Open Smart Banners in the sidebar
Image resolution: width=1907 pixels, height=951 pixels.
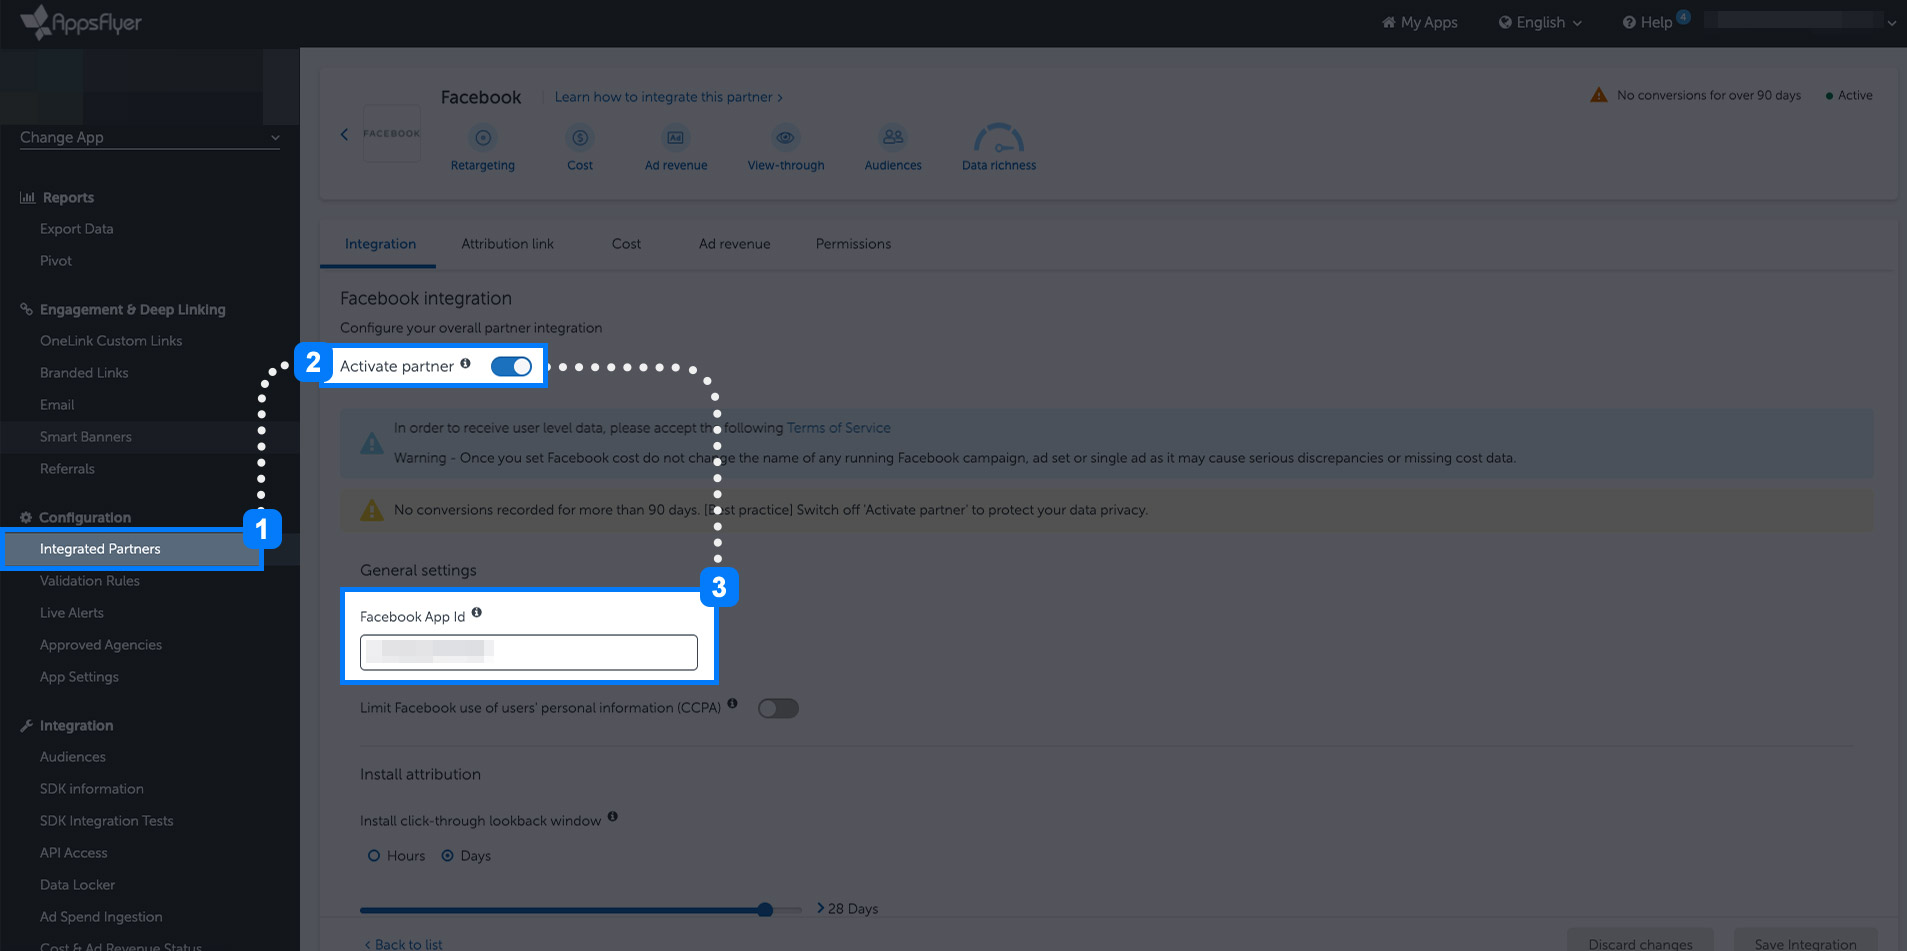pyautogui.click(x=86, y=437)
